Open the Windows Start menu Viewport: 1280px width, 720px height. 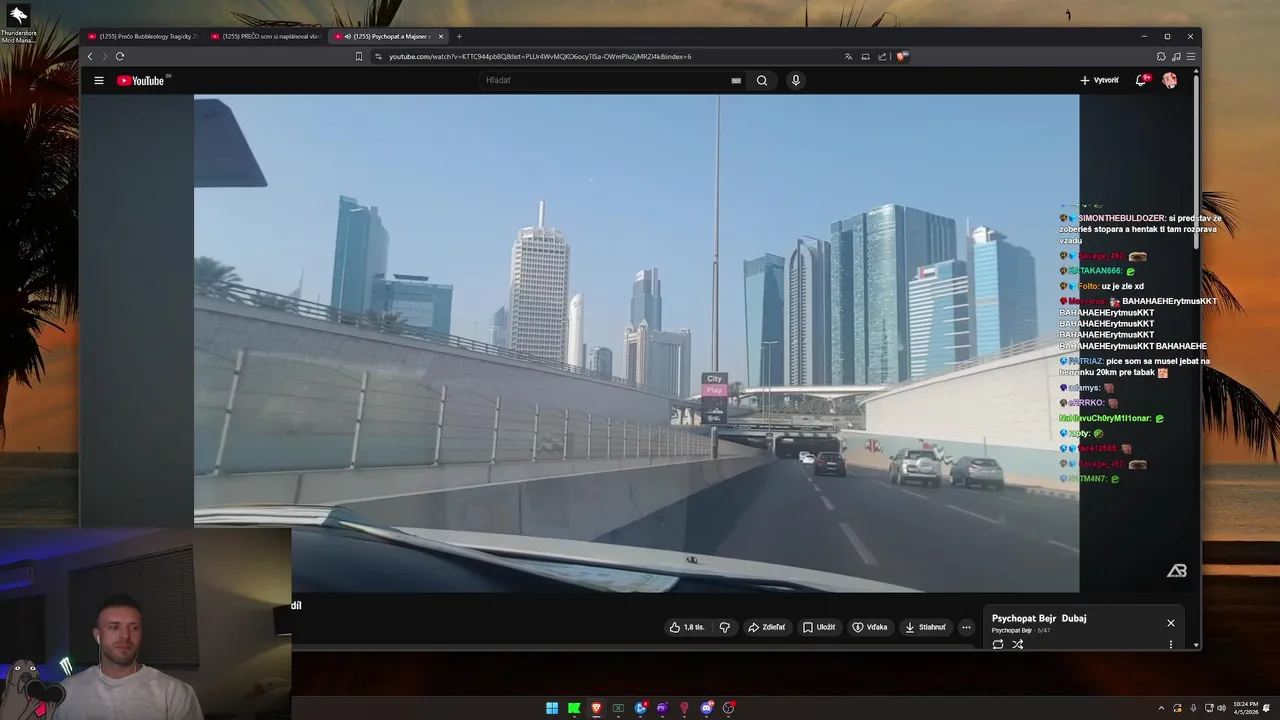tap(552, 708)
